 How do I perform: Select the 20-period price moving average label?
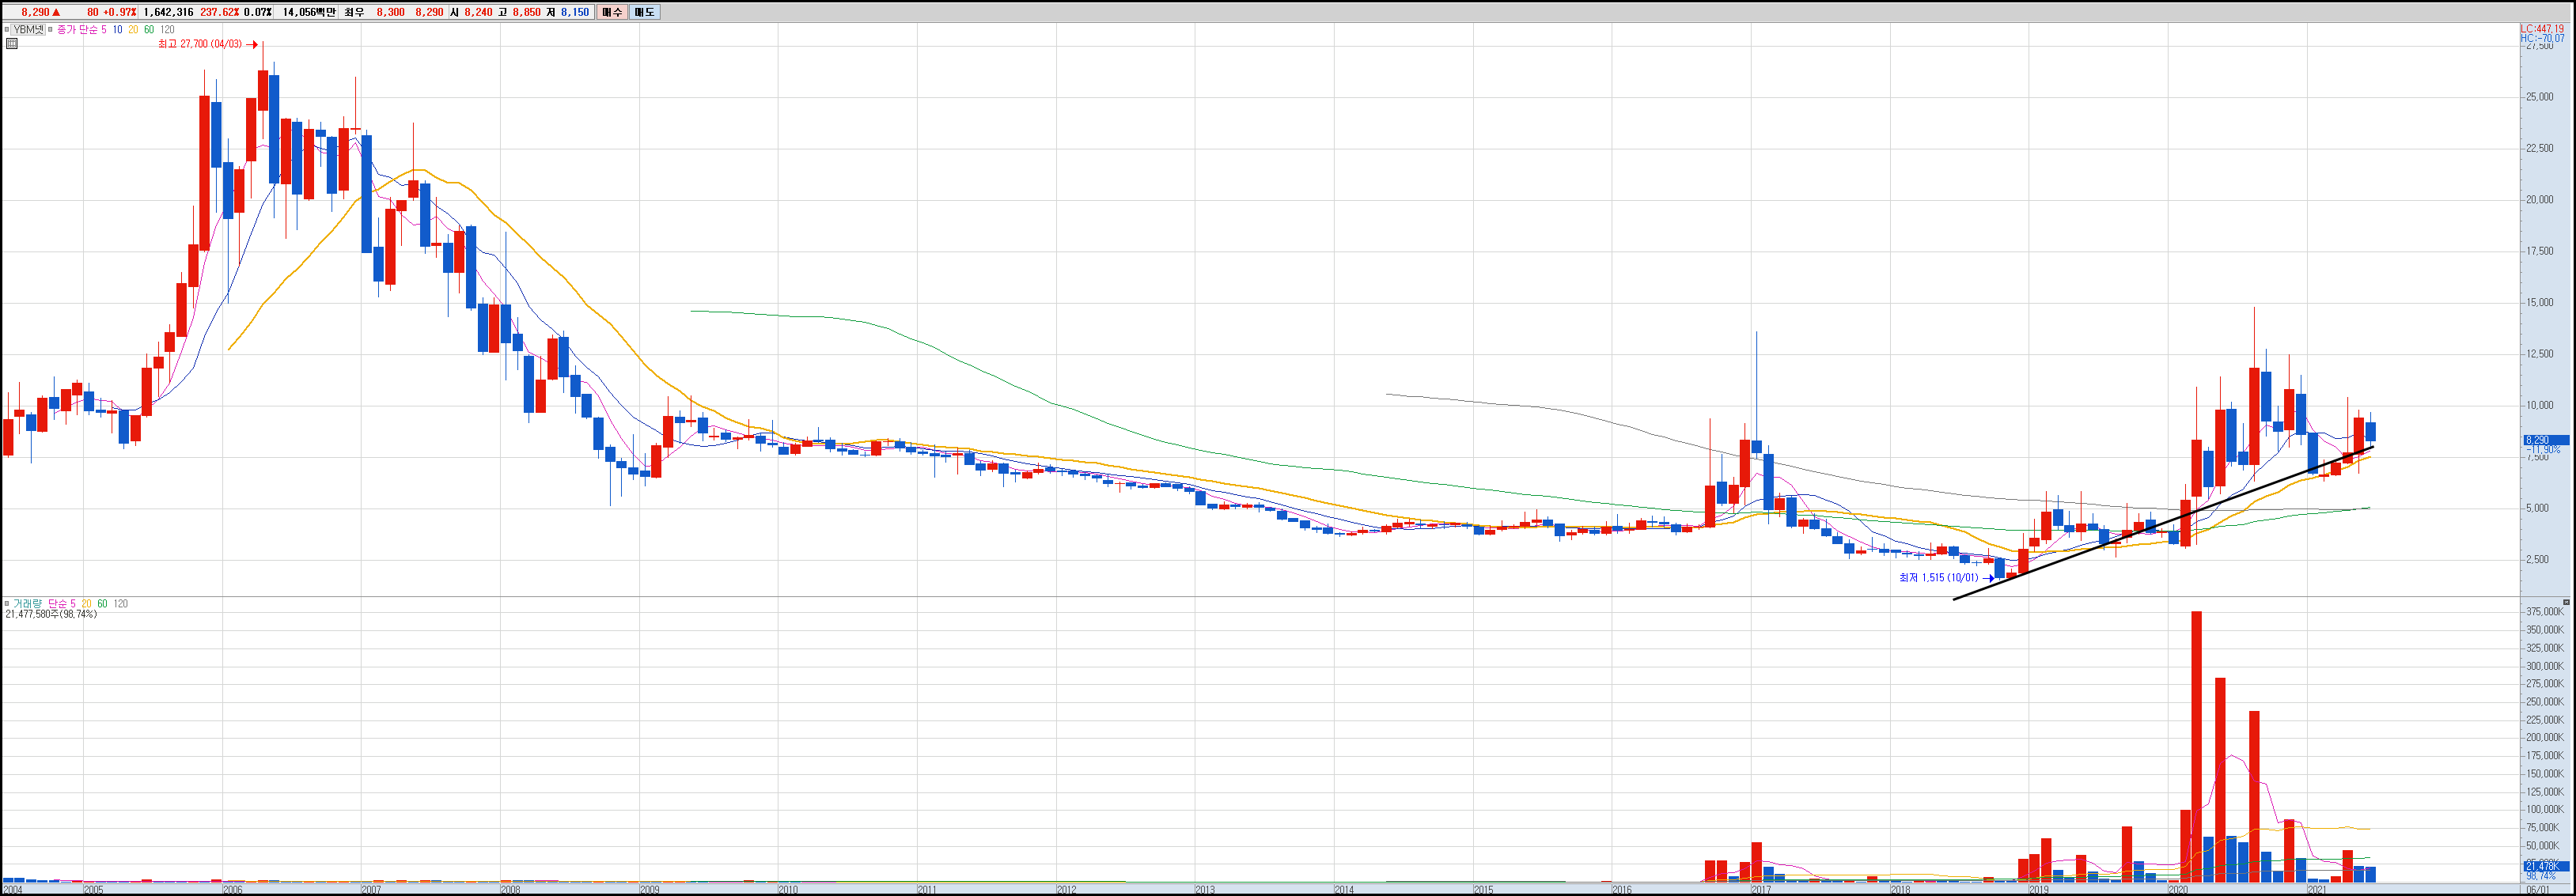(133, 30)
